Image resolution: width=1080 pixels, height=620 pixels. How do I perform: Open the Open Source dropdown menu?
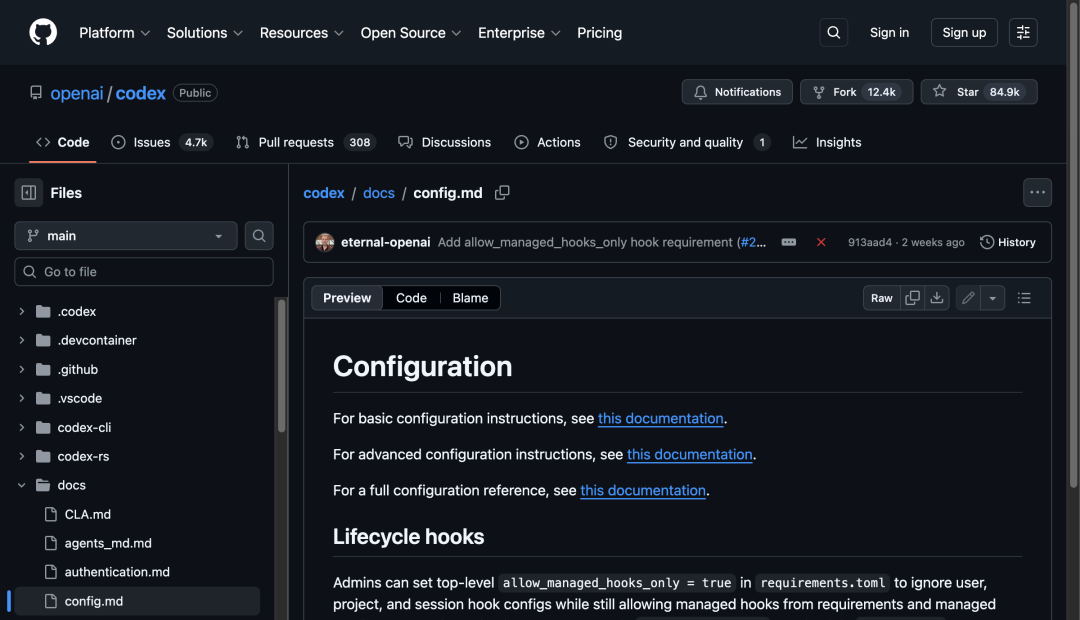point(411,33)
